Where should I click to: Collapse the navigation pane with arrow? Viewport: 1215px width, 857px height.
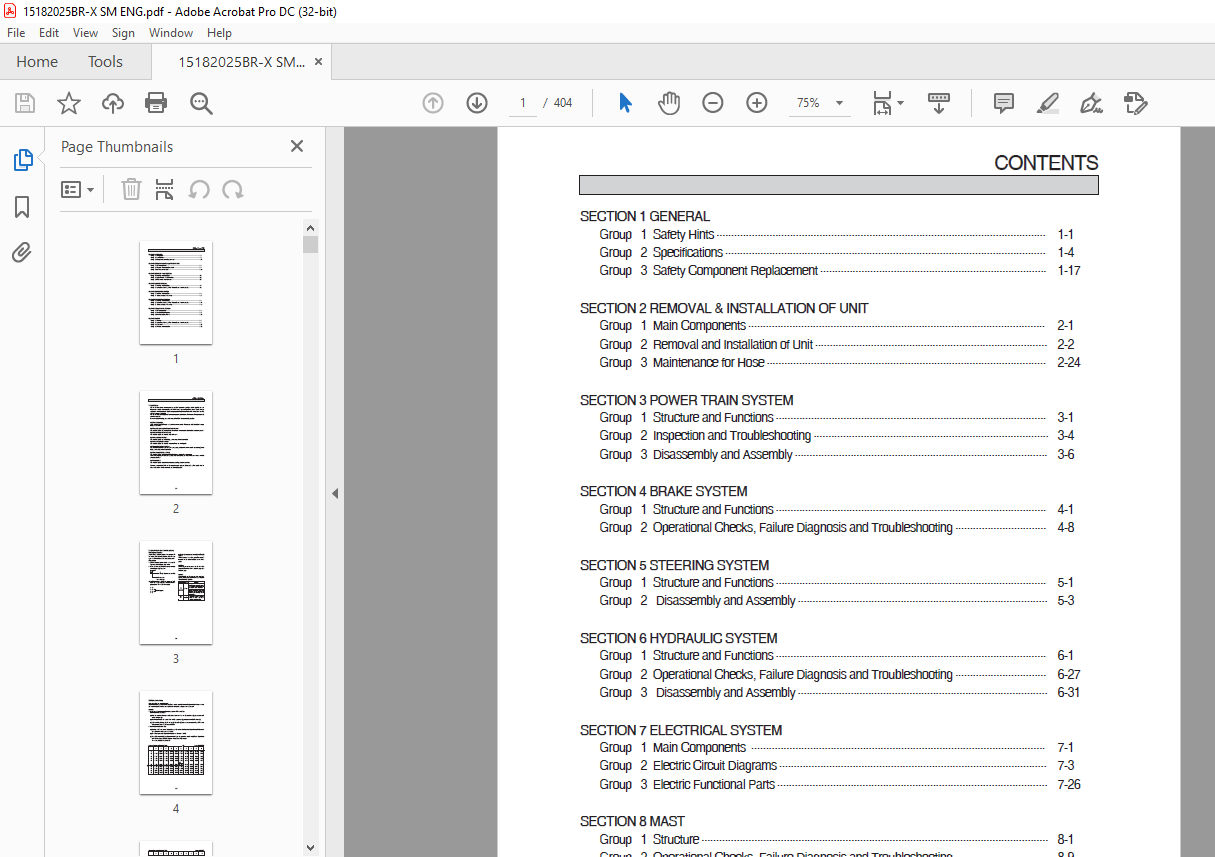pos(335,493)
